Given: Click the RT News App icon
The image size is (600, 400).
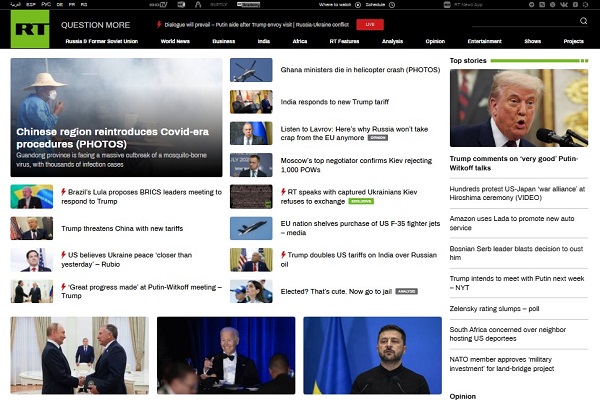Looking at the screenshot, I should pyautogui.click(x=447, y=5).
